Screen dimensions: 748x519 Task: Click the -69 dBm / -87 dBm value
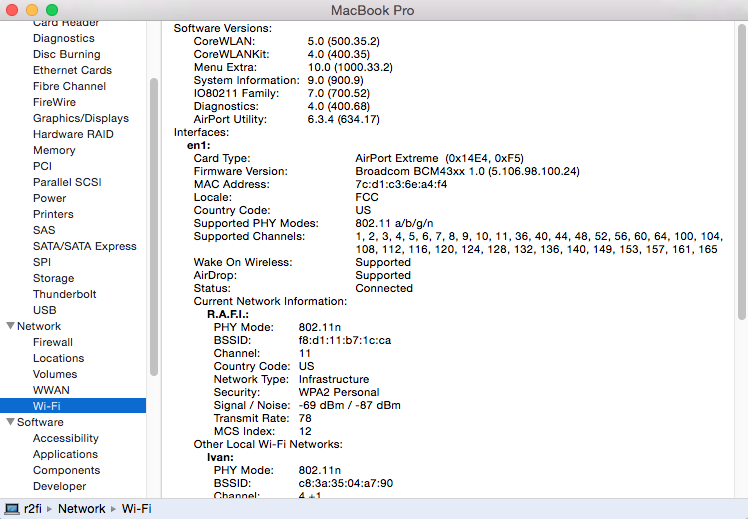(x=349, y=405)
